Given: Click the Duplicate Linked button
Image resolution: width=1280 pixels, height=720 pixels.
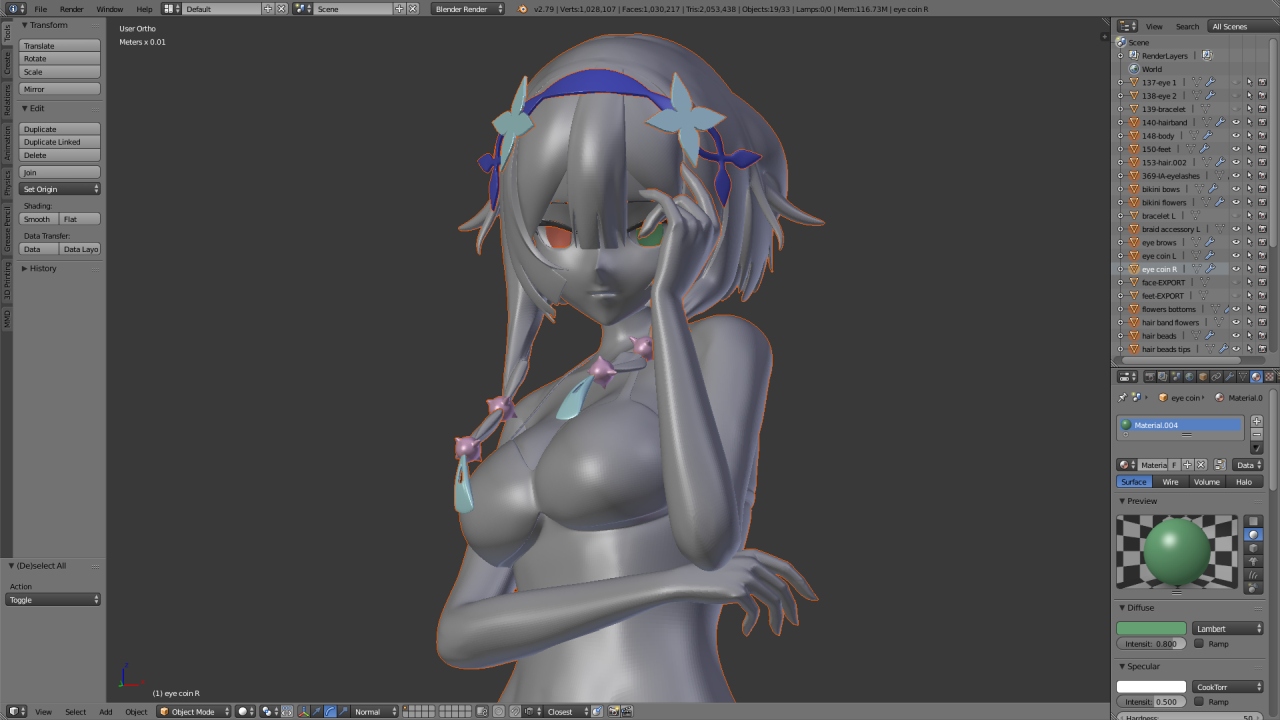Looking at the screenshot, I should [x=60, y=142].
